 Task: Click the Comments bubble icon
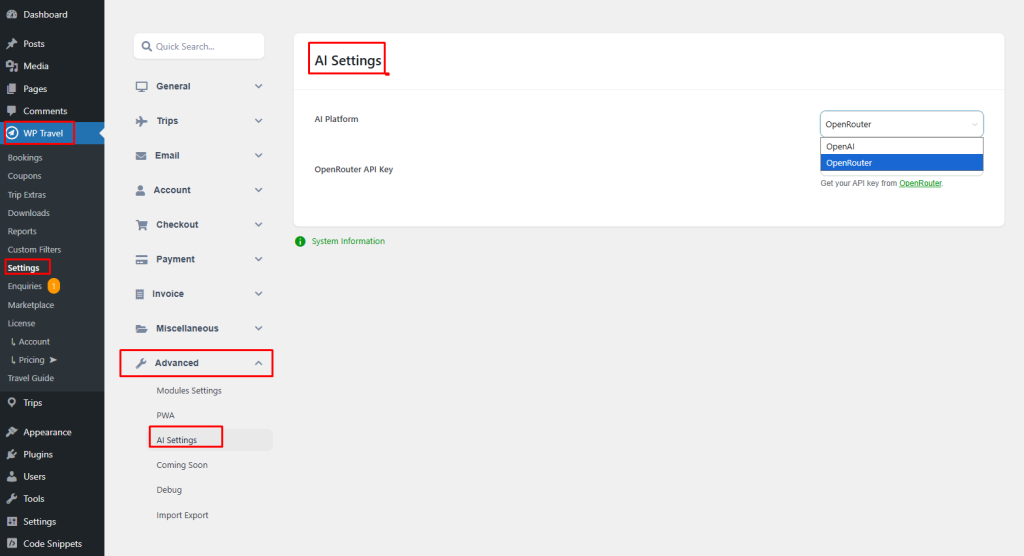pos(12,110)
